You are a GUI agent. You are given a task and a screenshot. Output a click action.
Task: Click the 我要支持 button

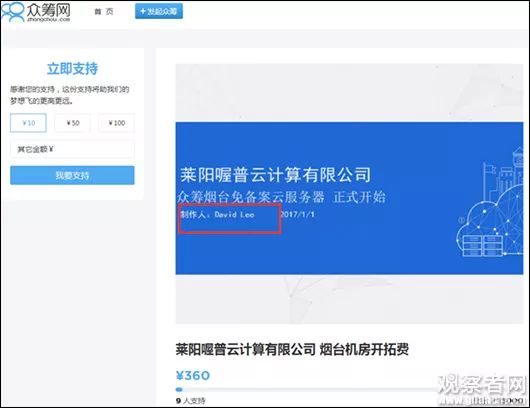(72, 175)
